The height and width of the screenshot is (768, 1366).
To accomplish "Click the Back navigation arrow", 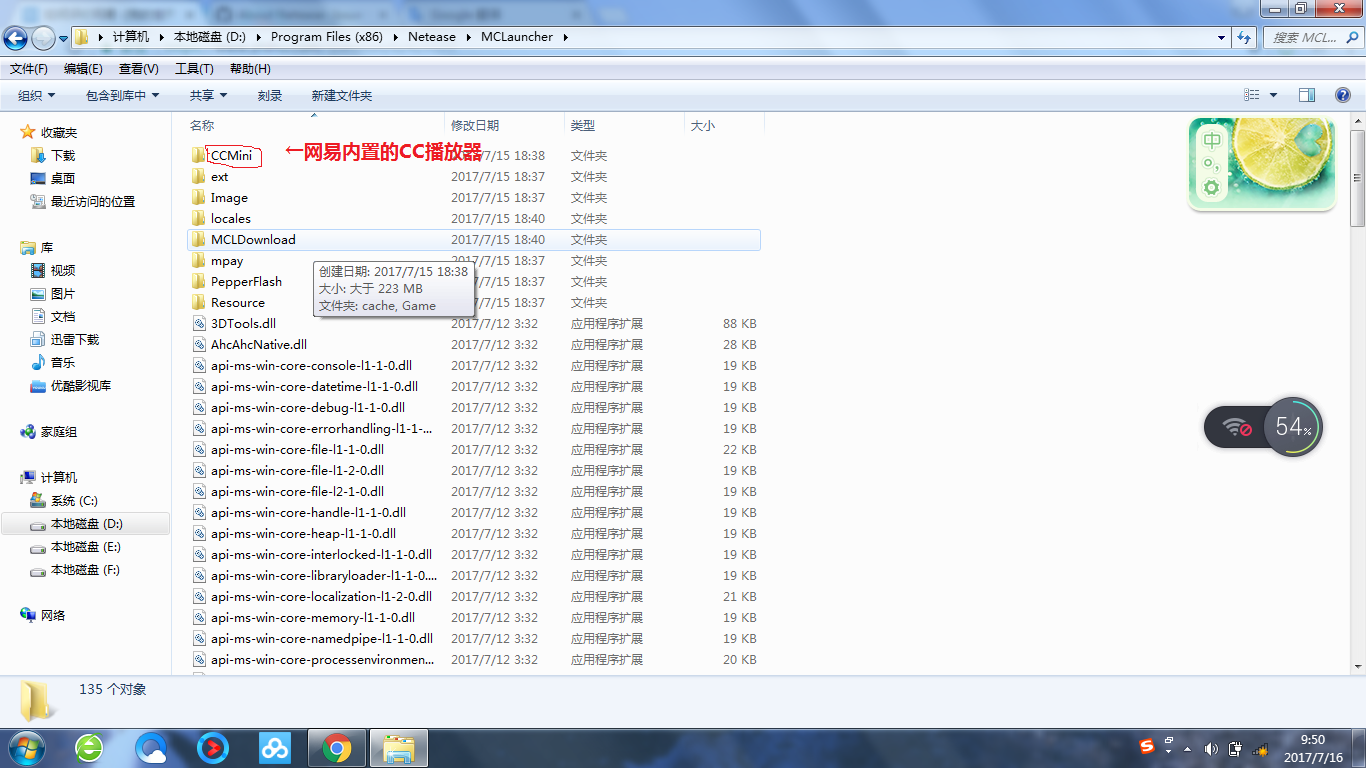I will point(15,38).
